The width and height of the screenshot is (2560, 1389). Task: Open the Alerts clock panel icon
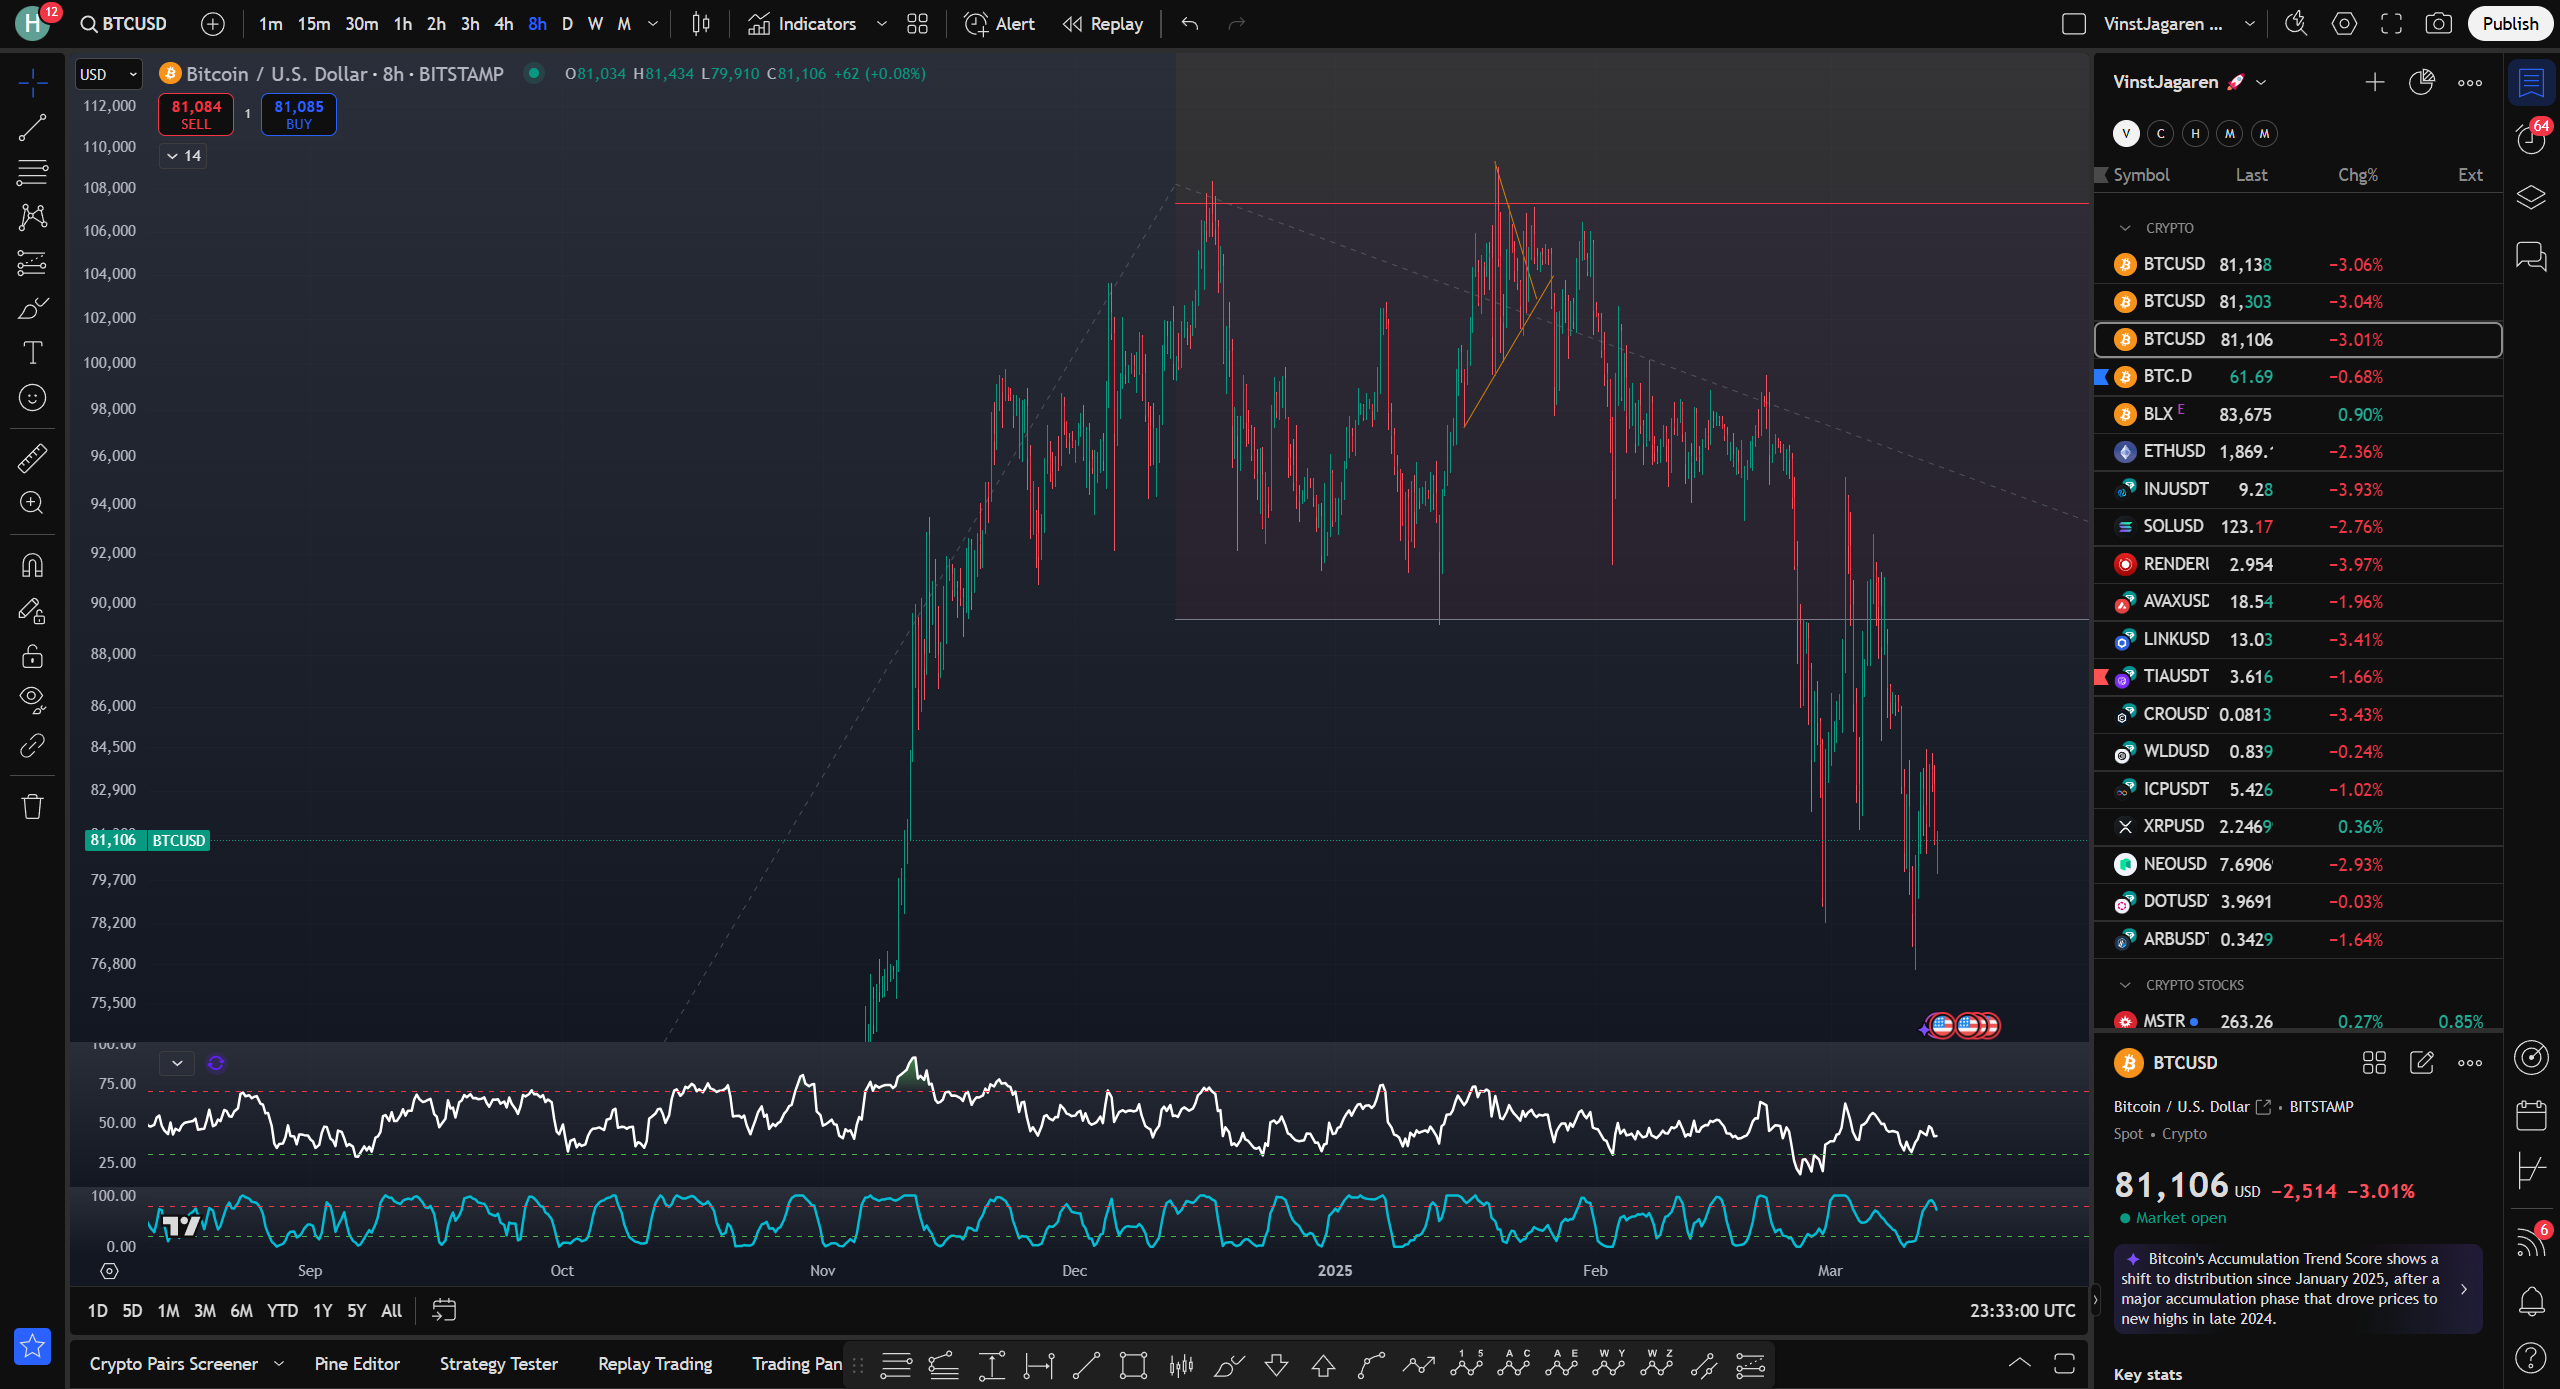click(2530, 138)
